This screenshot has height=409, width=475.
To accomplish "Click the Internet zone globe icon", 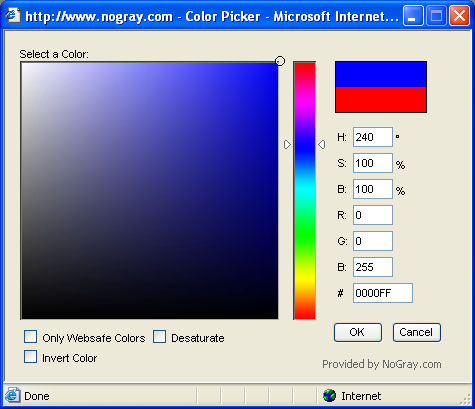I will click(329, 396).
